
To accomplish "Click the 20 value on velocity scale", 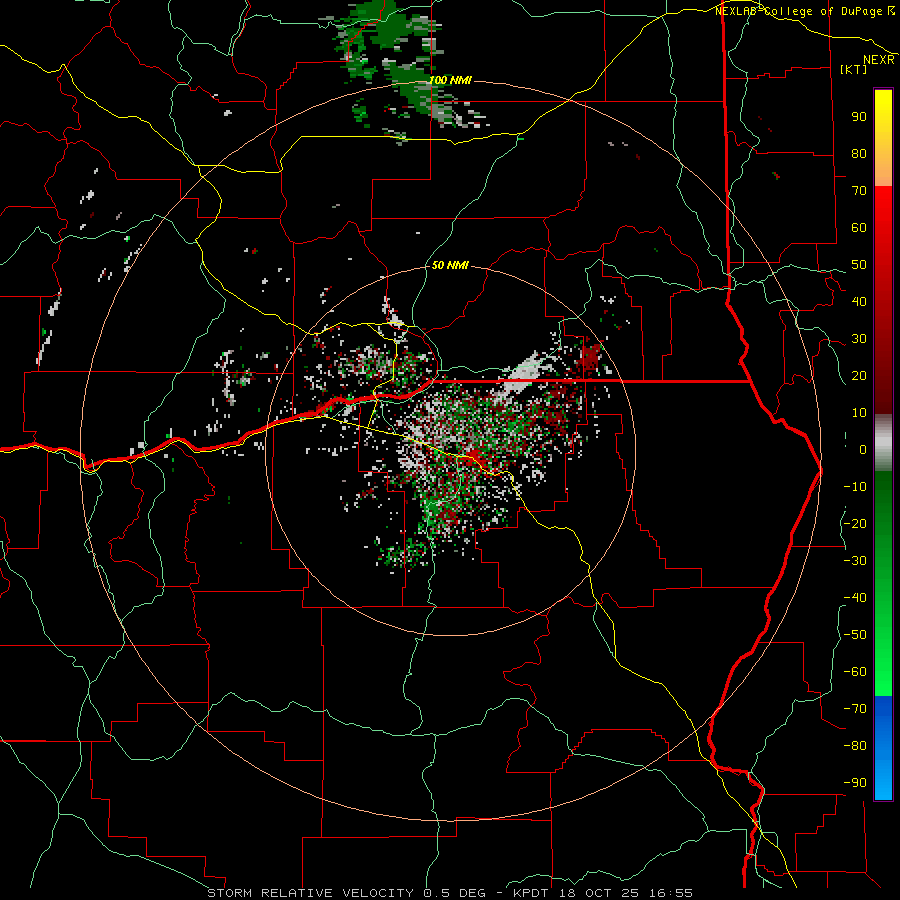I will pos(859,376).
